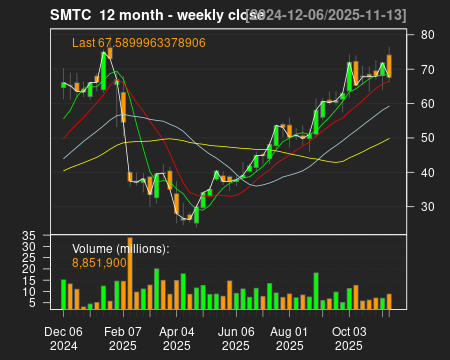Image resolution: width=450 pixels, height=360 pixels.
Task: Click the 40 price axis label
Action: point(427,173)
